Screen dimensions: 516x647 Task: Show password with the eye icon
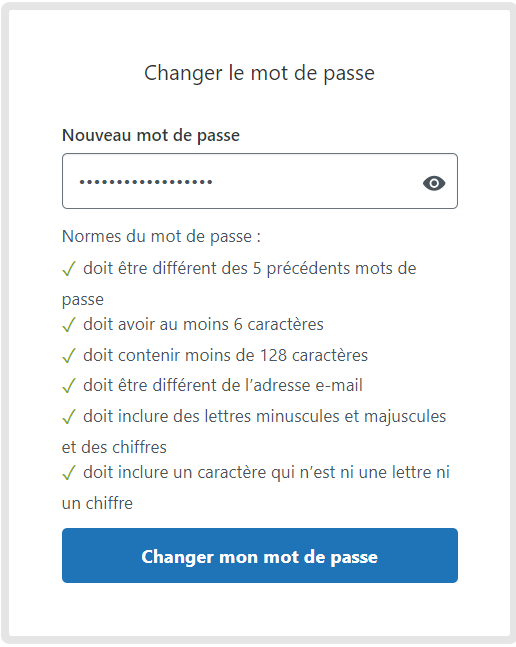tap(434, 183)
